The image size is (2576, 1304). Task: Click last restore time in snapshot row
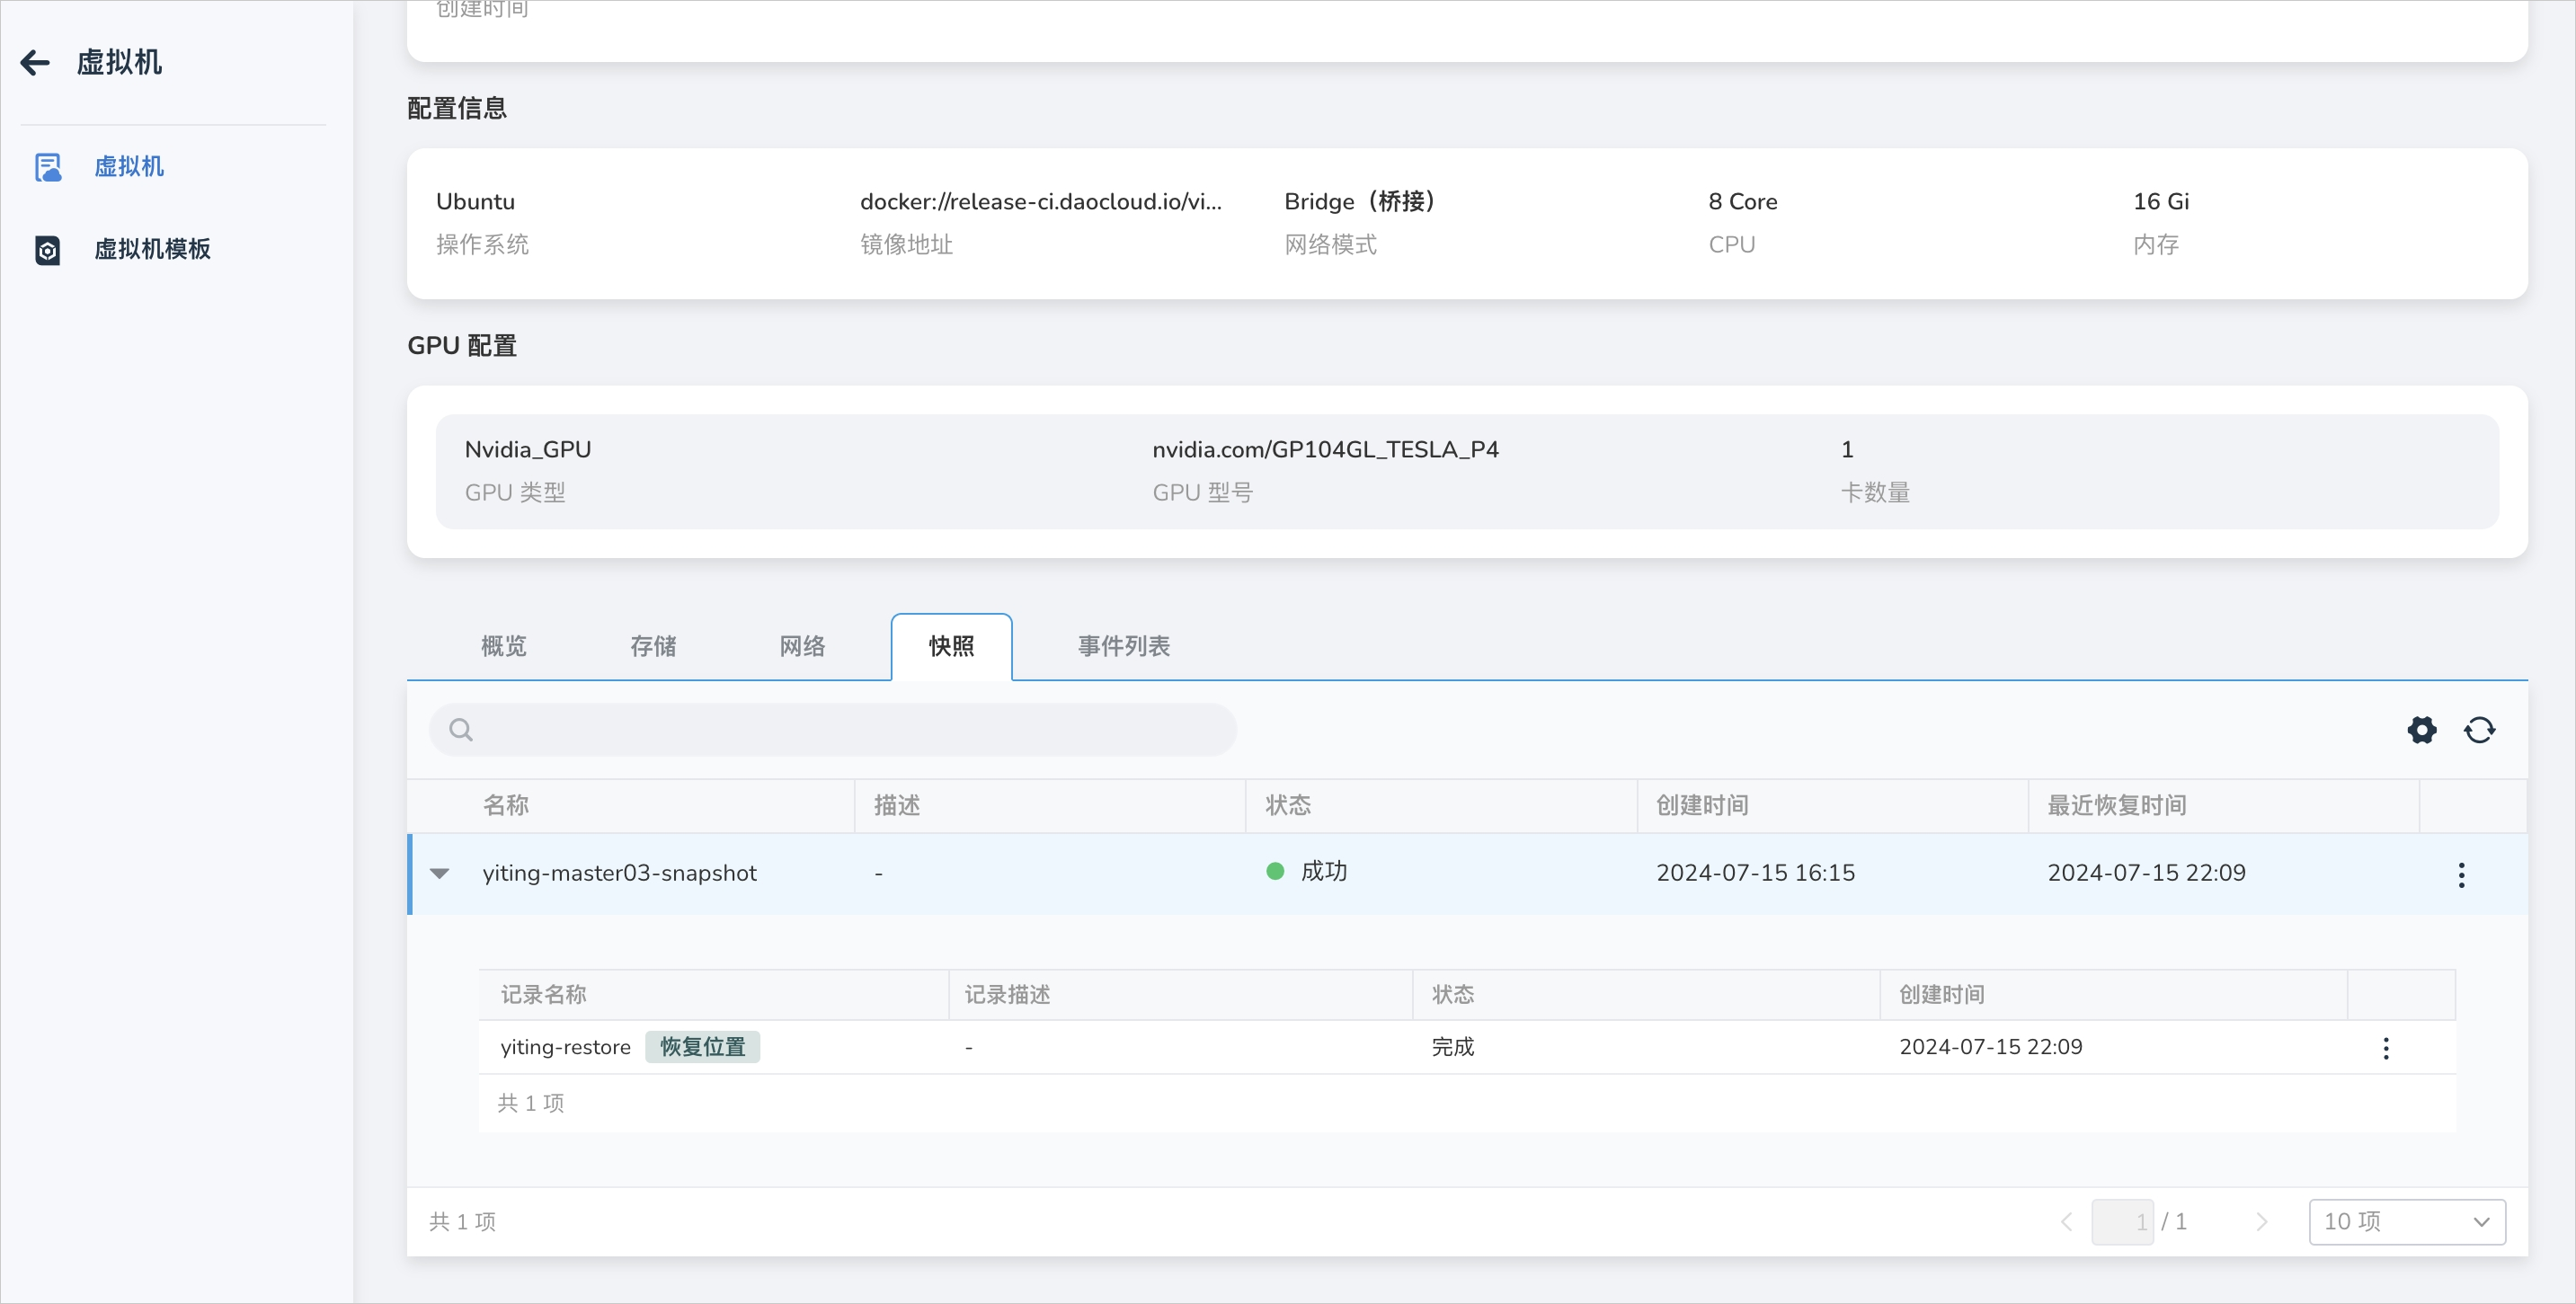tap(2146, 873)
